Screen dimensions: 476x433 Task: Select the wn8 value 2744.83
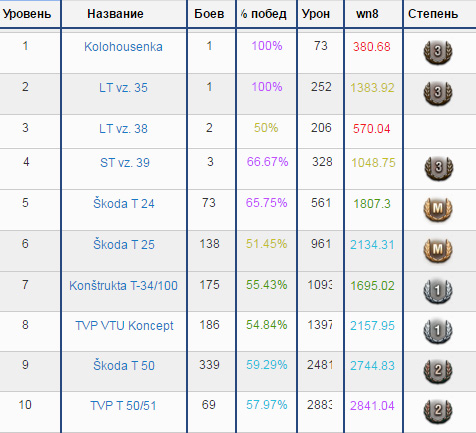pyautogui.click(x=372, y=365)
